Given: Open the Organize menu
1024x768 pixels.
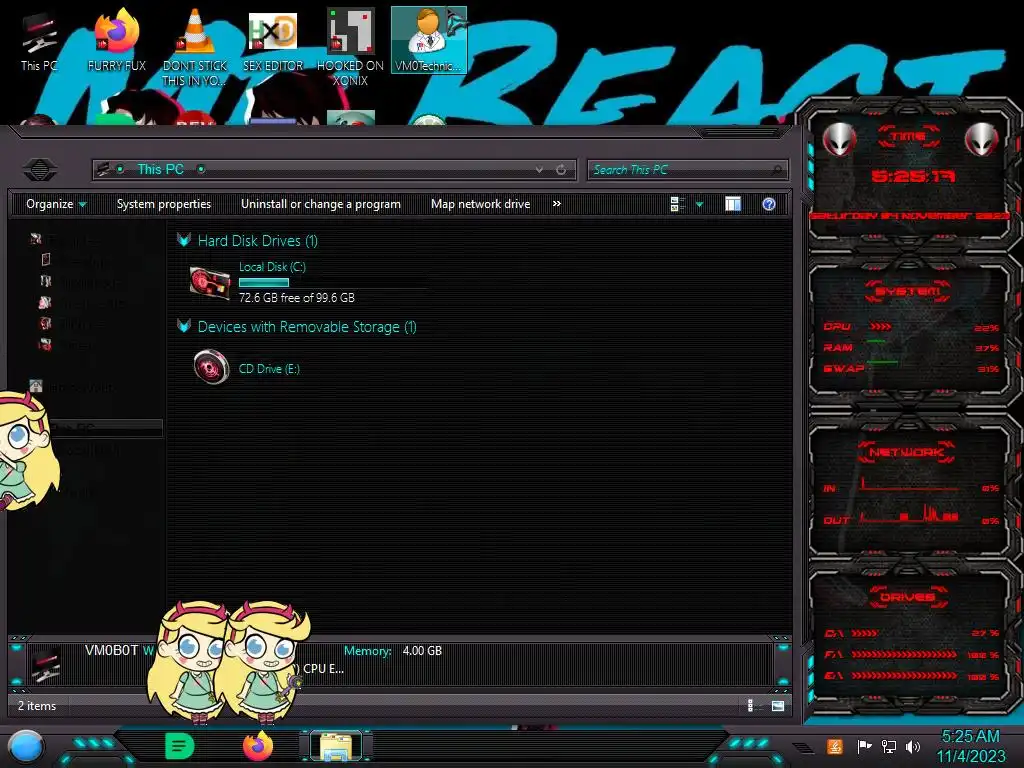Looking at the screenshot, I should (56, 204).
